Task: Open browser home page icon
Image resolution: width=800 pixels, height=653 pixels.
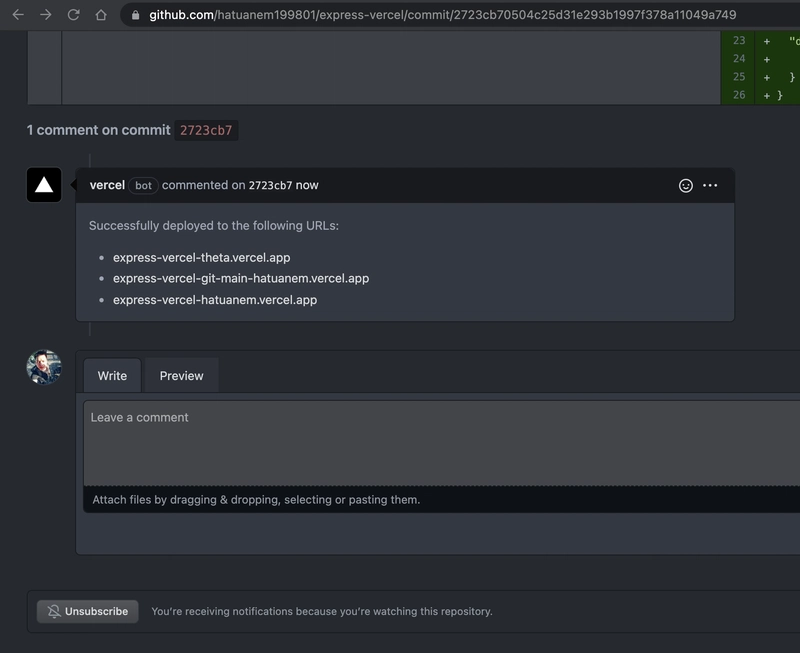Action: pos(101,15)
